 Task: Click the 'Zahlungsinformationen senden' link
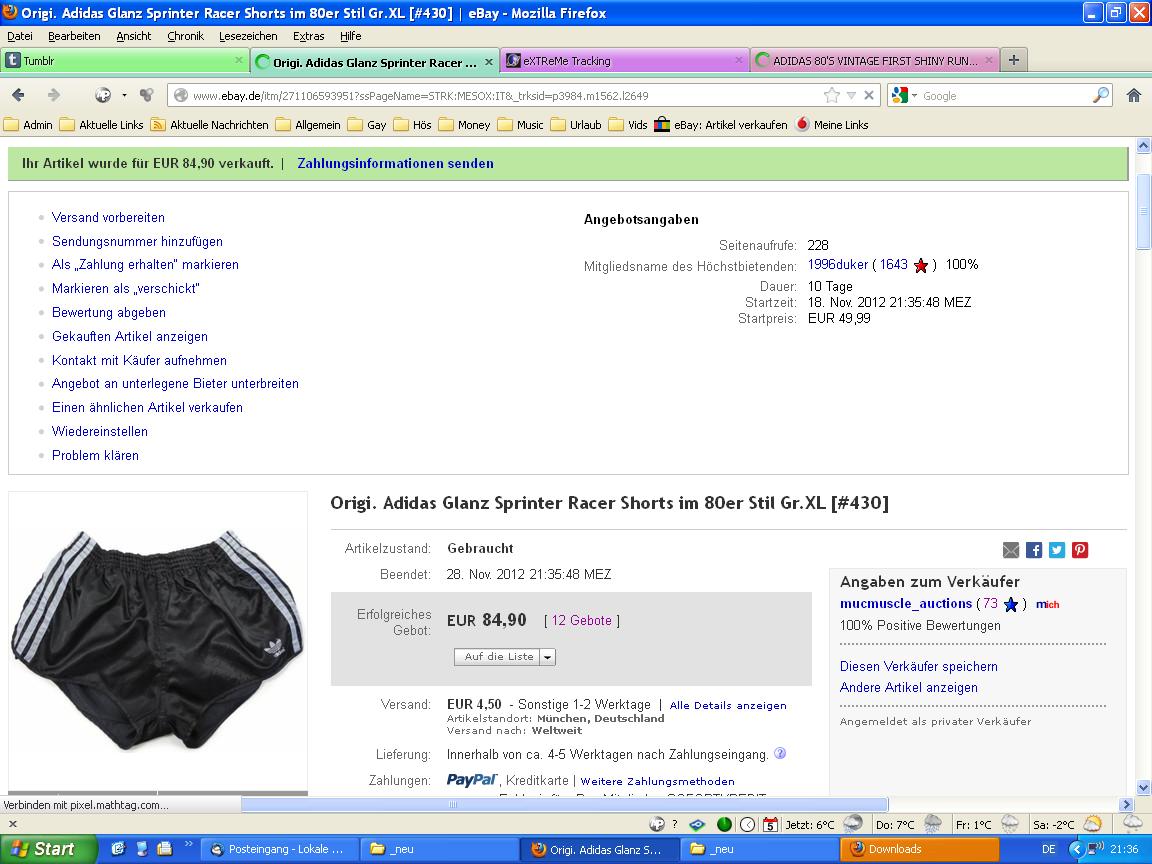tap(395, 163)
